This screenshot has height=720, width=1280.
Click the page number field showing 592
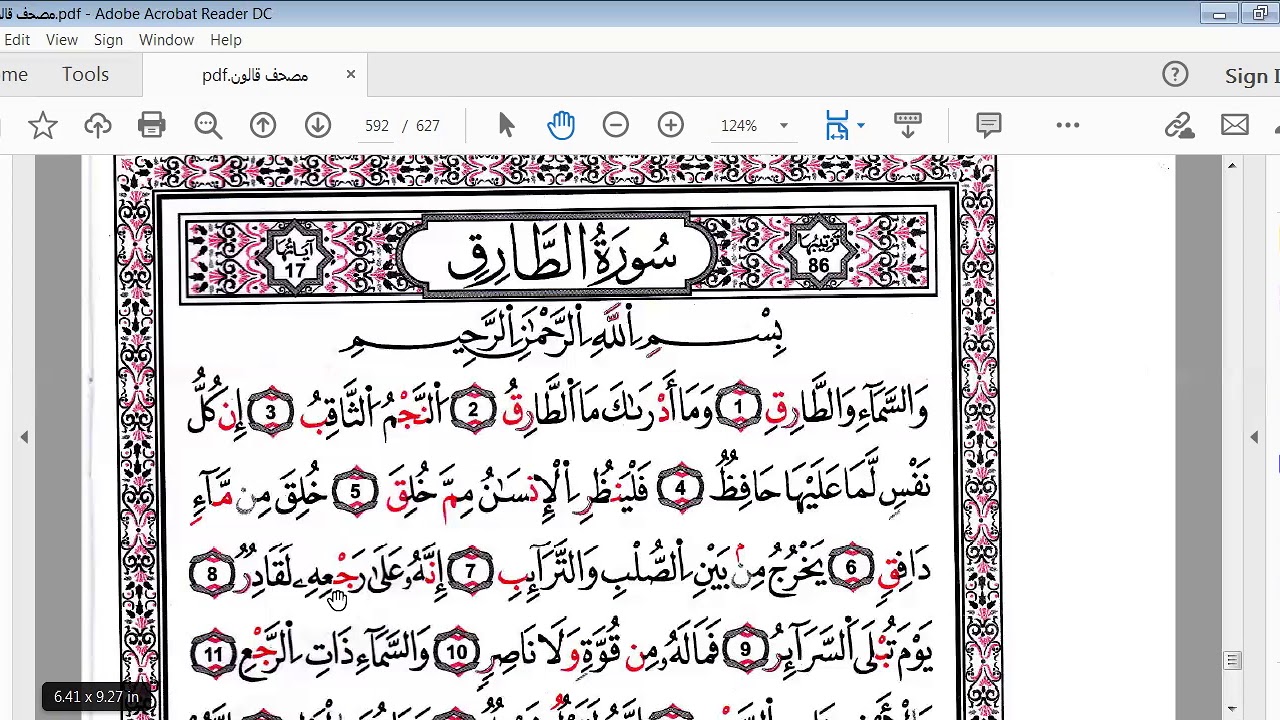point(377,126)
